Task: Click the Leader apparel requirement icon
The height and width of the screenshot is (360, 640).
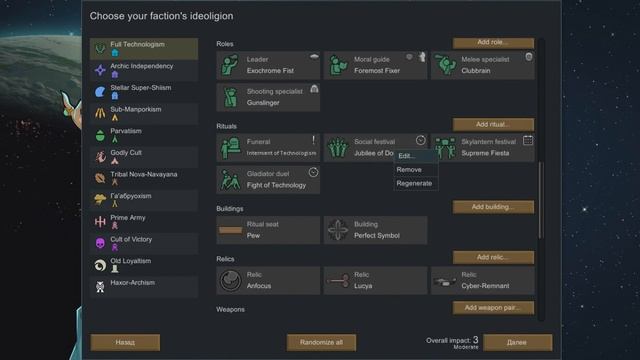Action: (314, 57)
